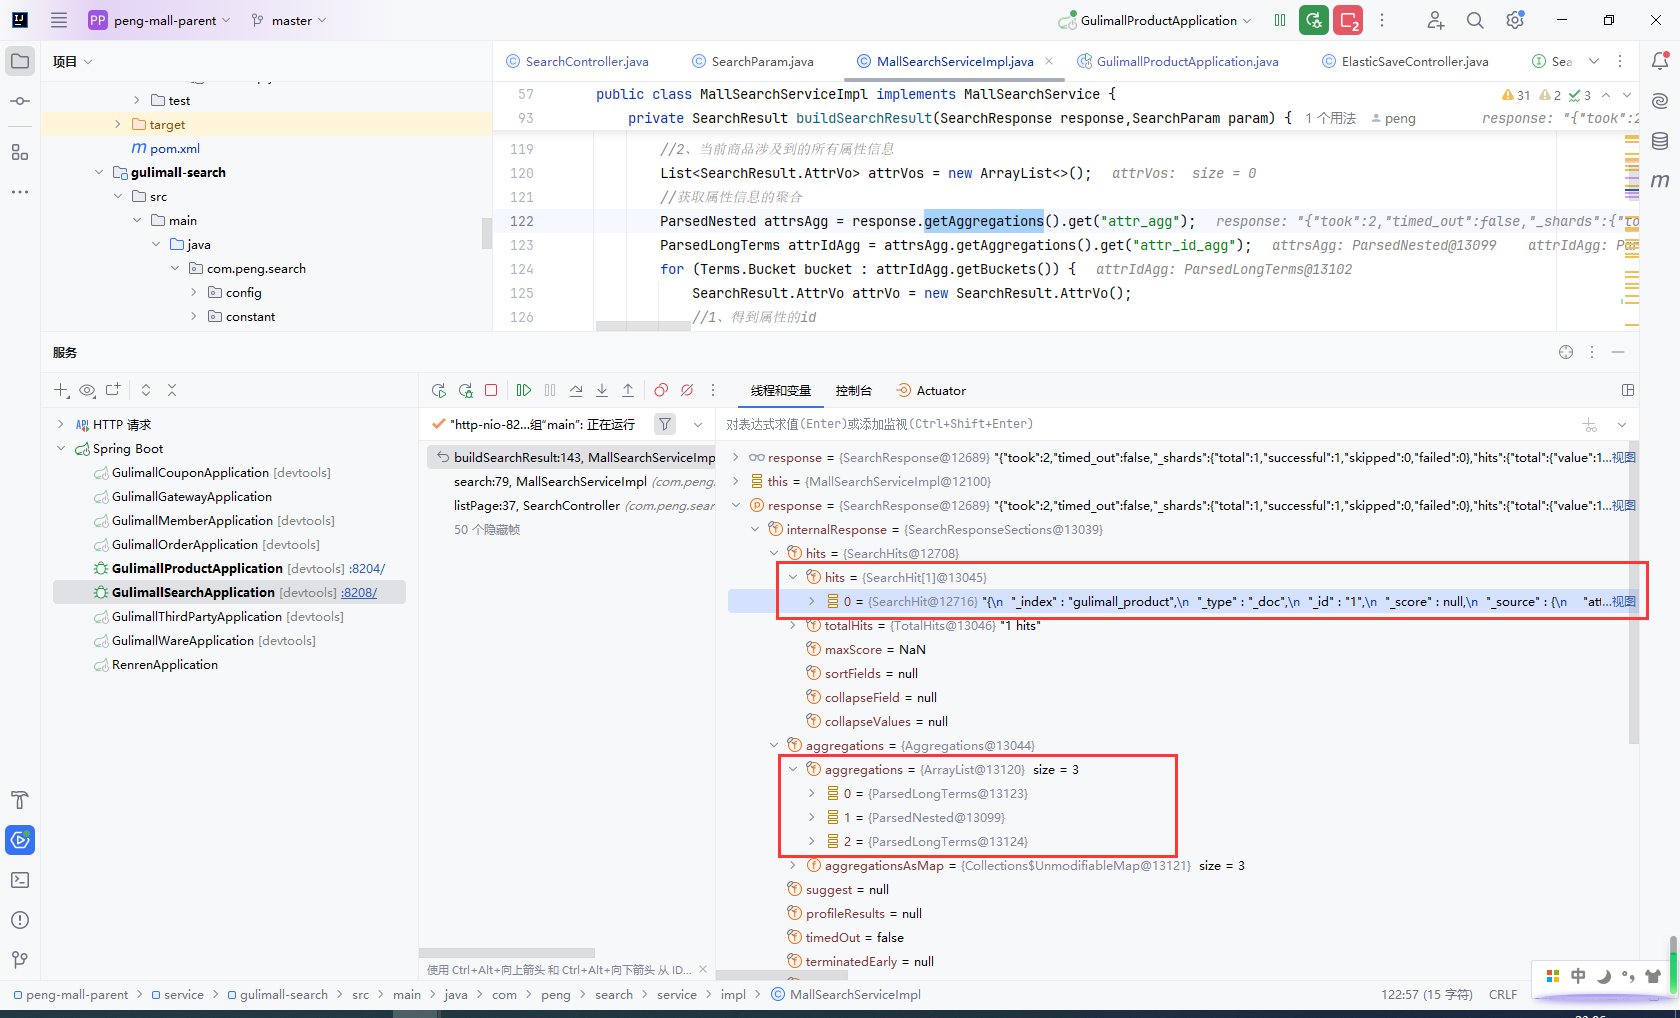
Task: Collapse gulimall-search module
Action: tap(99, 172)
